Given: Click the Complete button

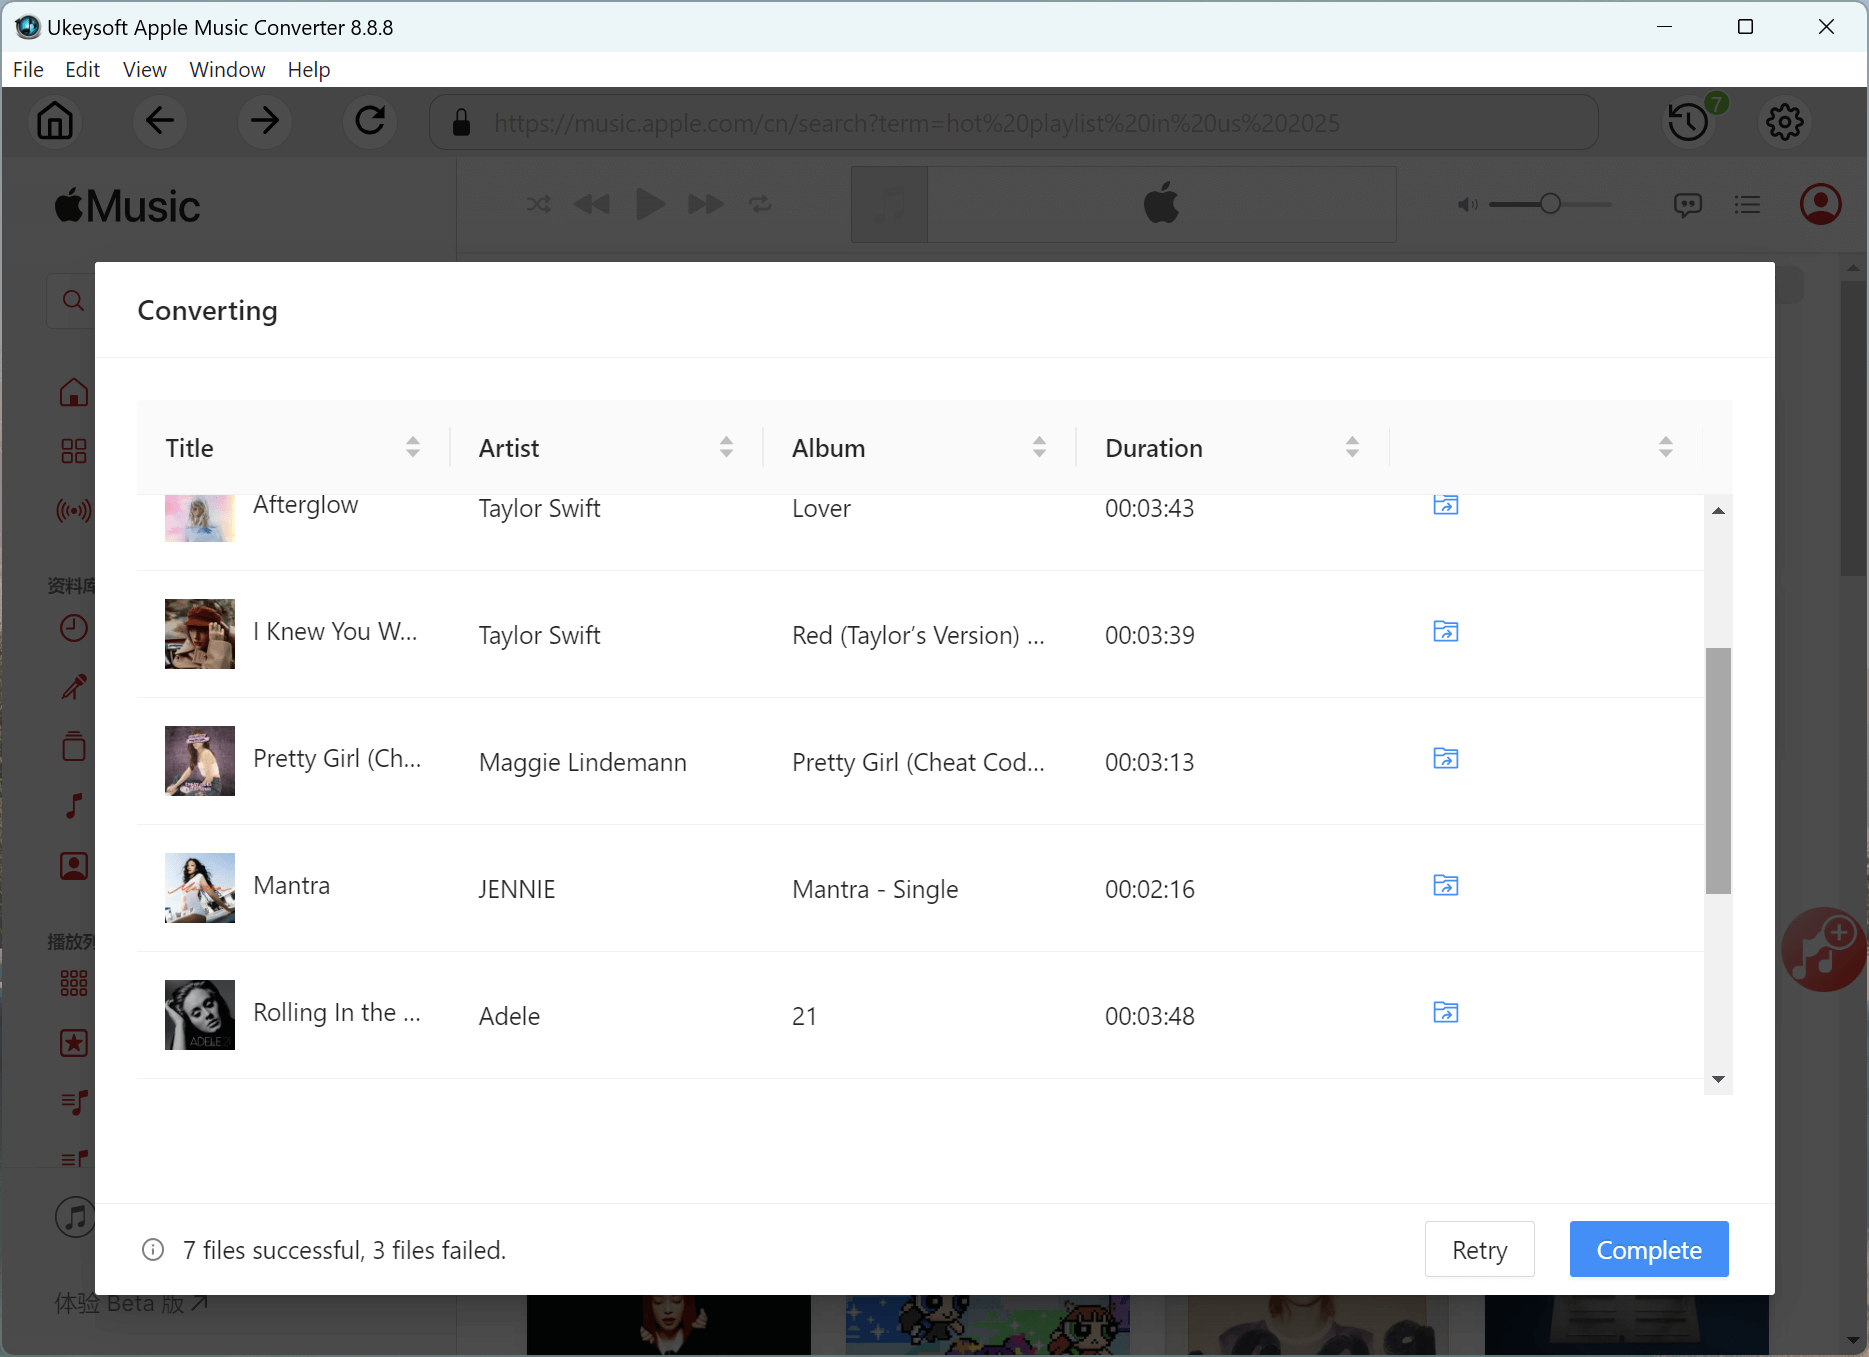Looking at the screenshot, I should pyautogui.click(x=1648, y=1249).
